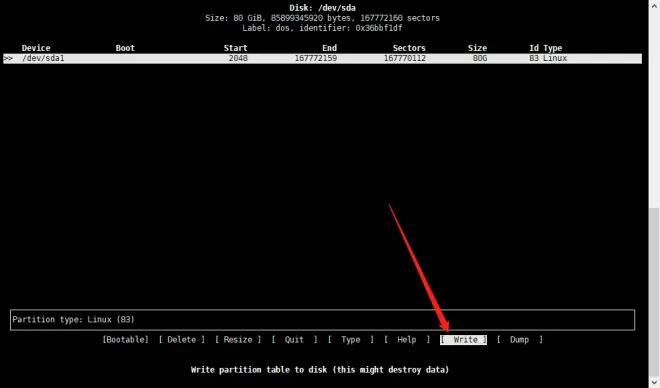Click the 83 Linux type cell
Viewport: 660px width, 388px height.
pyautogui.click(x=548, y=58)
